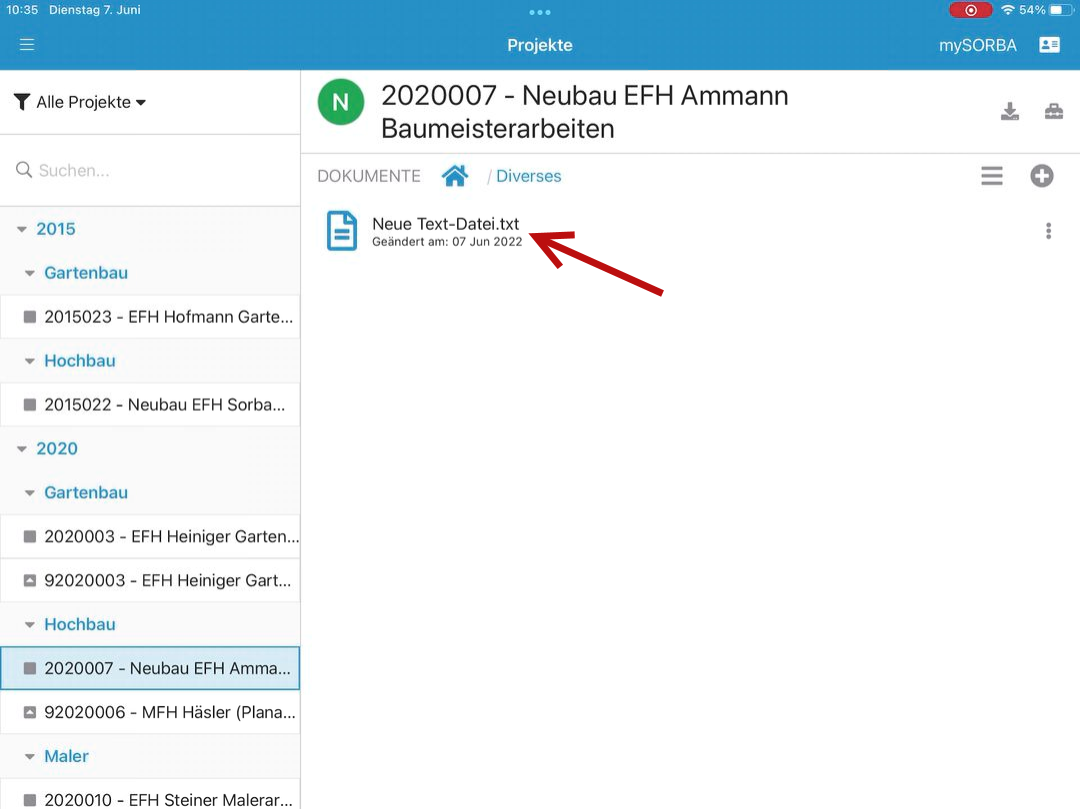Open the Diverses breadcrumb folder
Image resolution: width=1080 pixels, height=809 pixels.
528,176
